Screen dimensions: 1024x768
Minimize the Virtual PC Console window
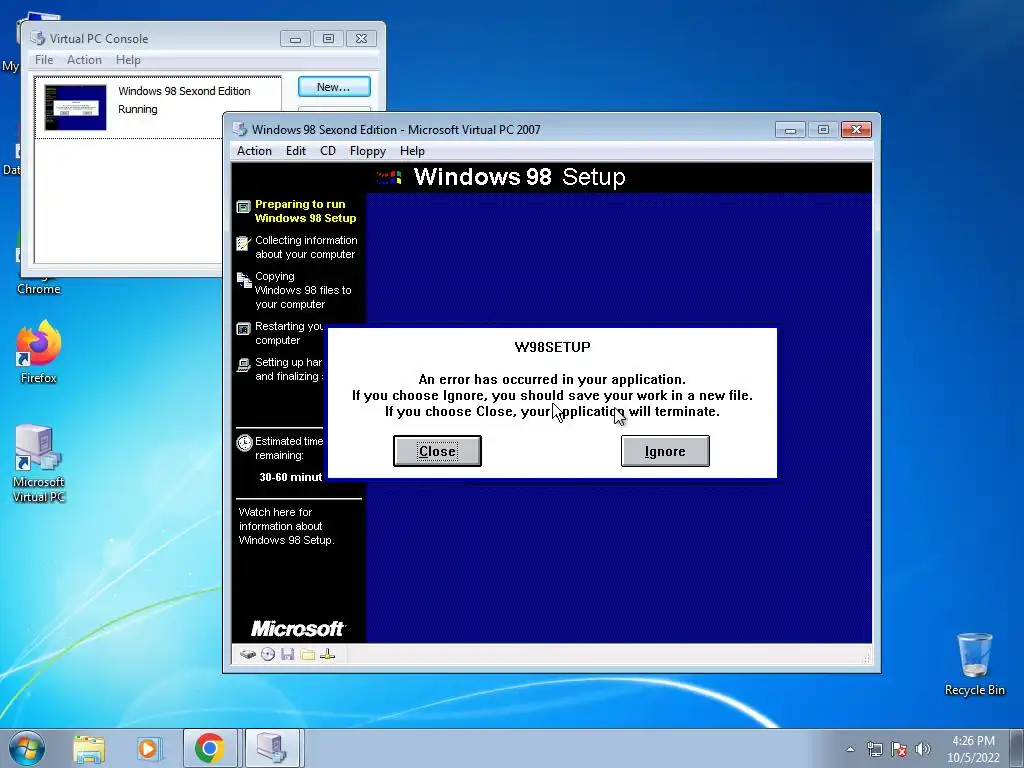coord(295,39)
